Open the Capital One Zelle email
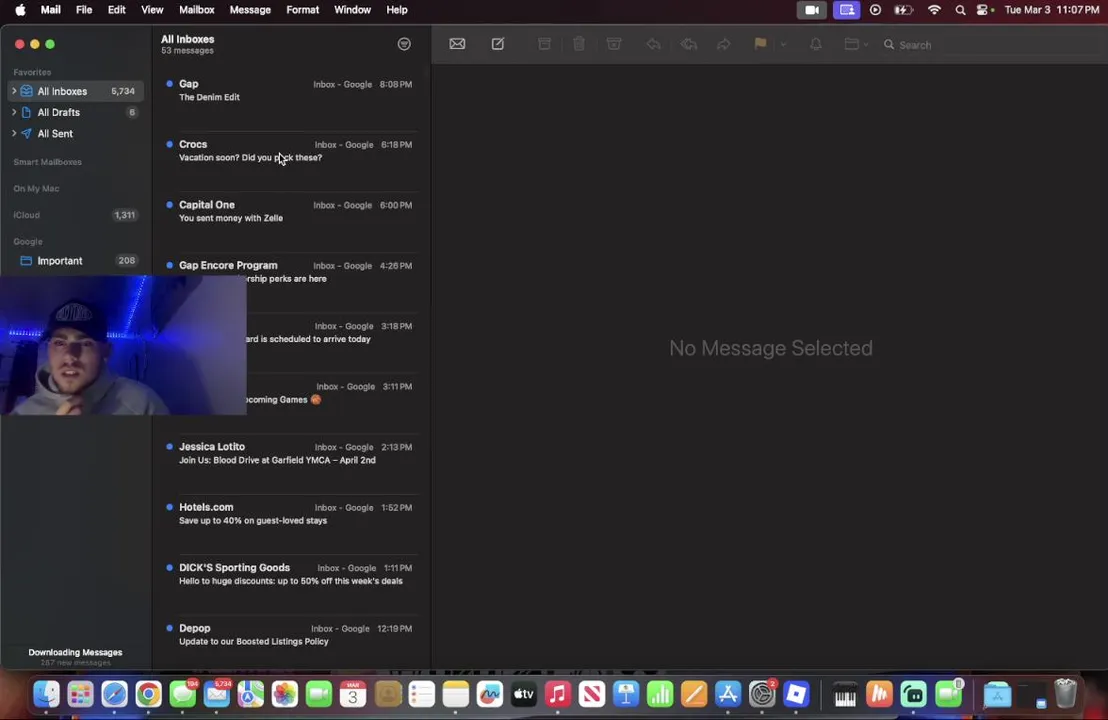Screen dimensions: 1108x720 pyautogui.click(x=290, y=221)
